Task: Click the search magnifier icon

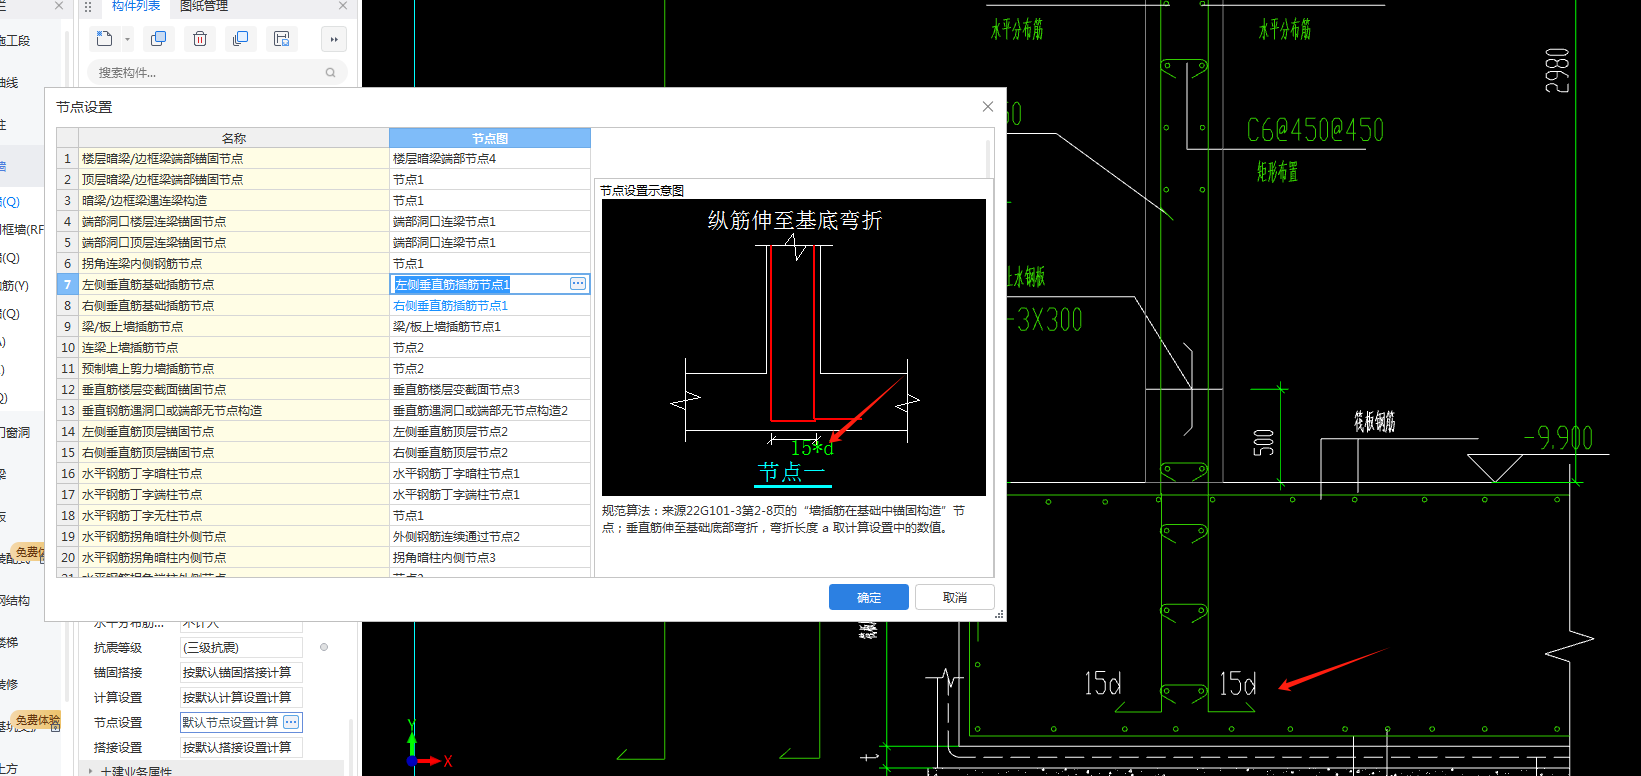Action: [331, 72]
